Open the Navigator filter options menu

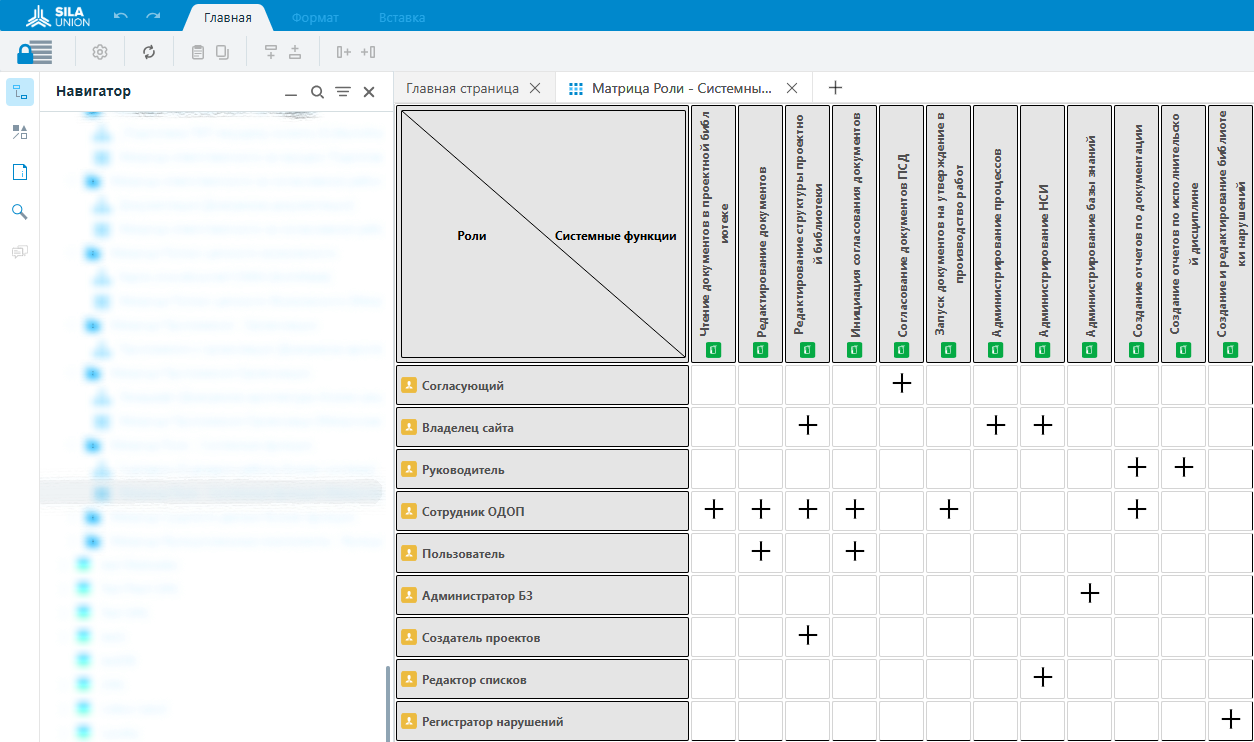(x=343, y=92)
